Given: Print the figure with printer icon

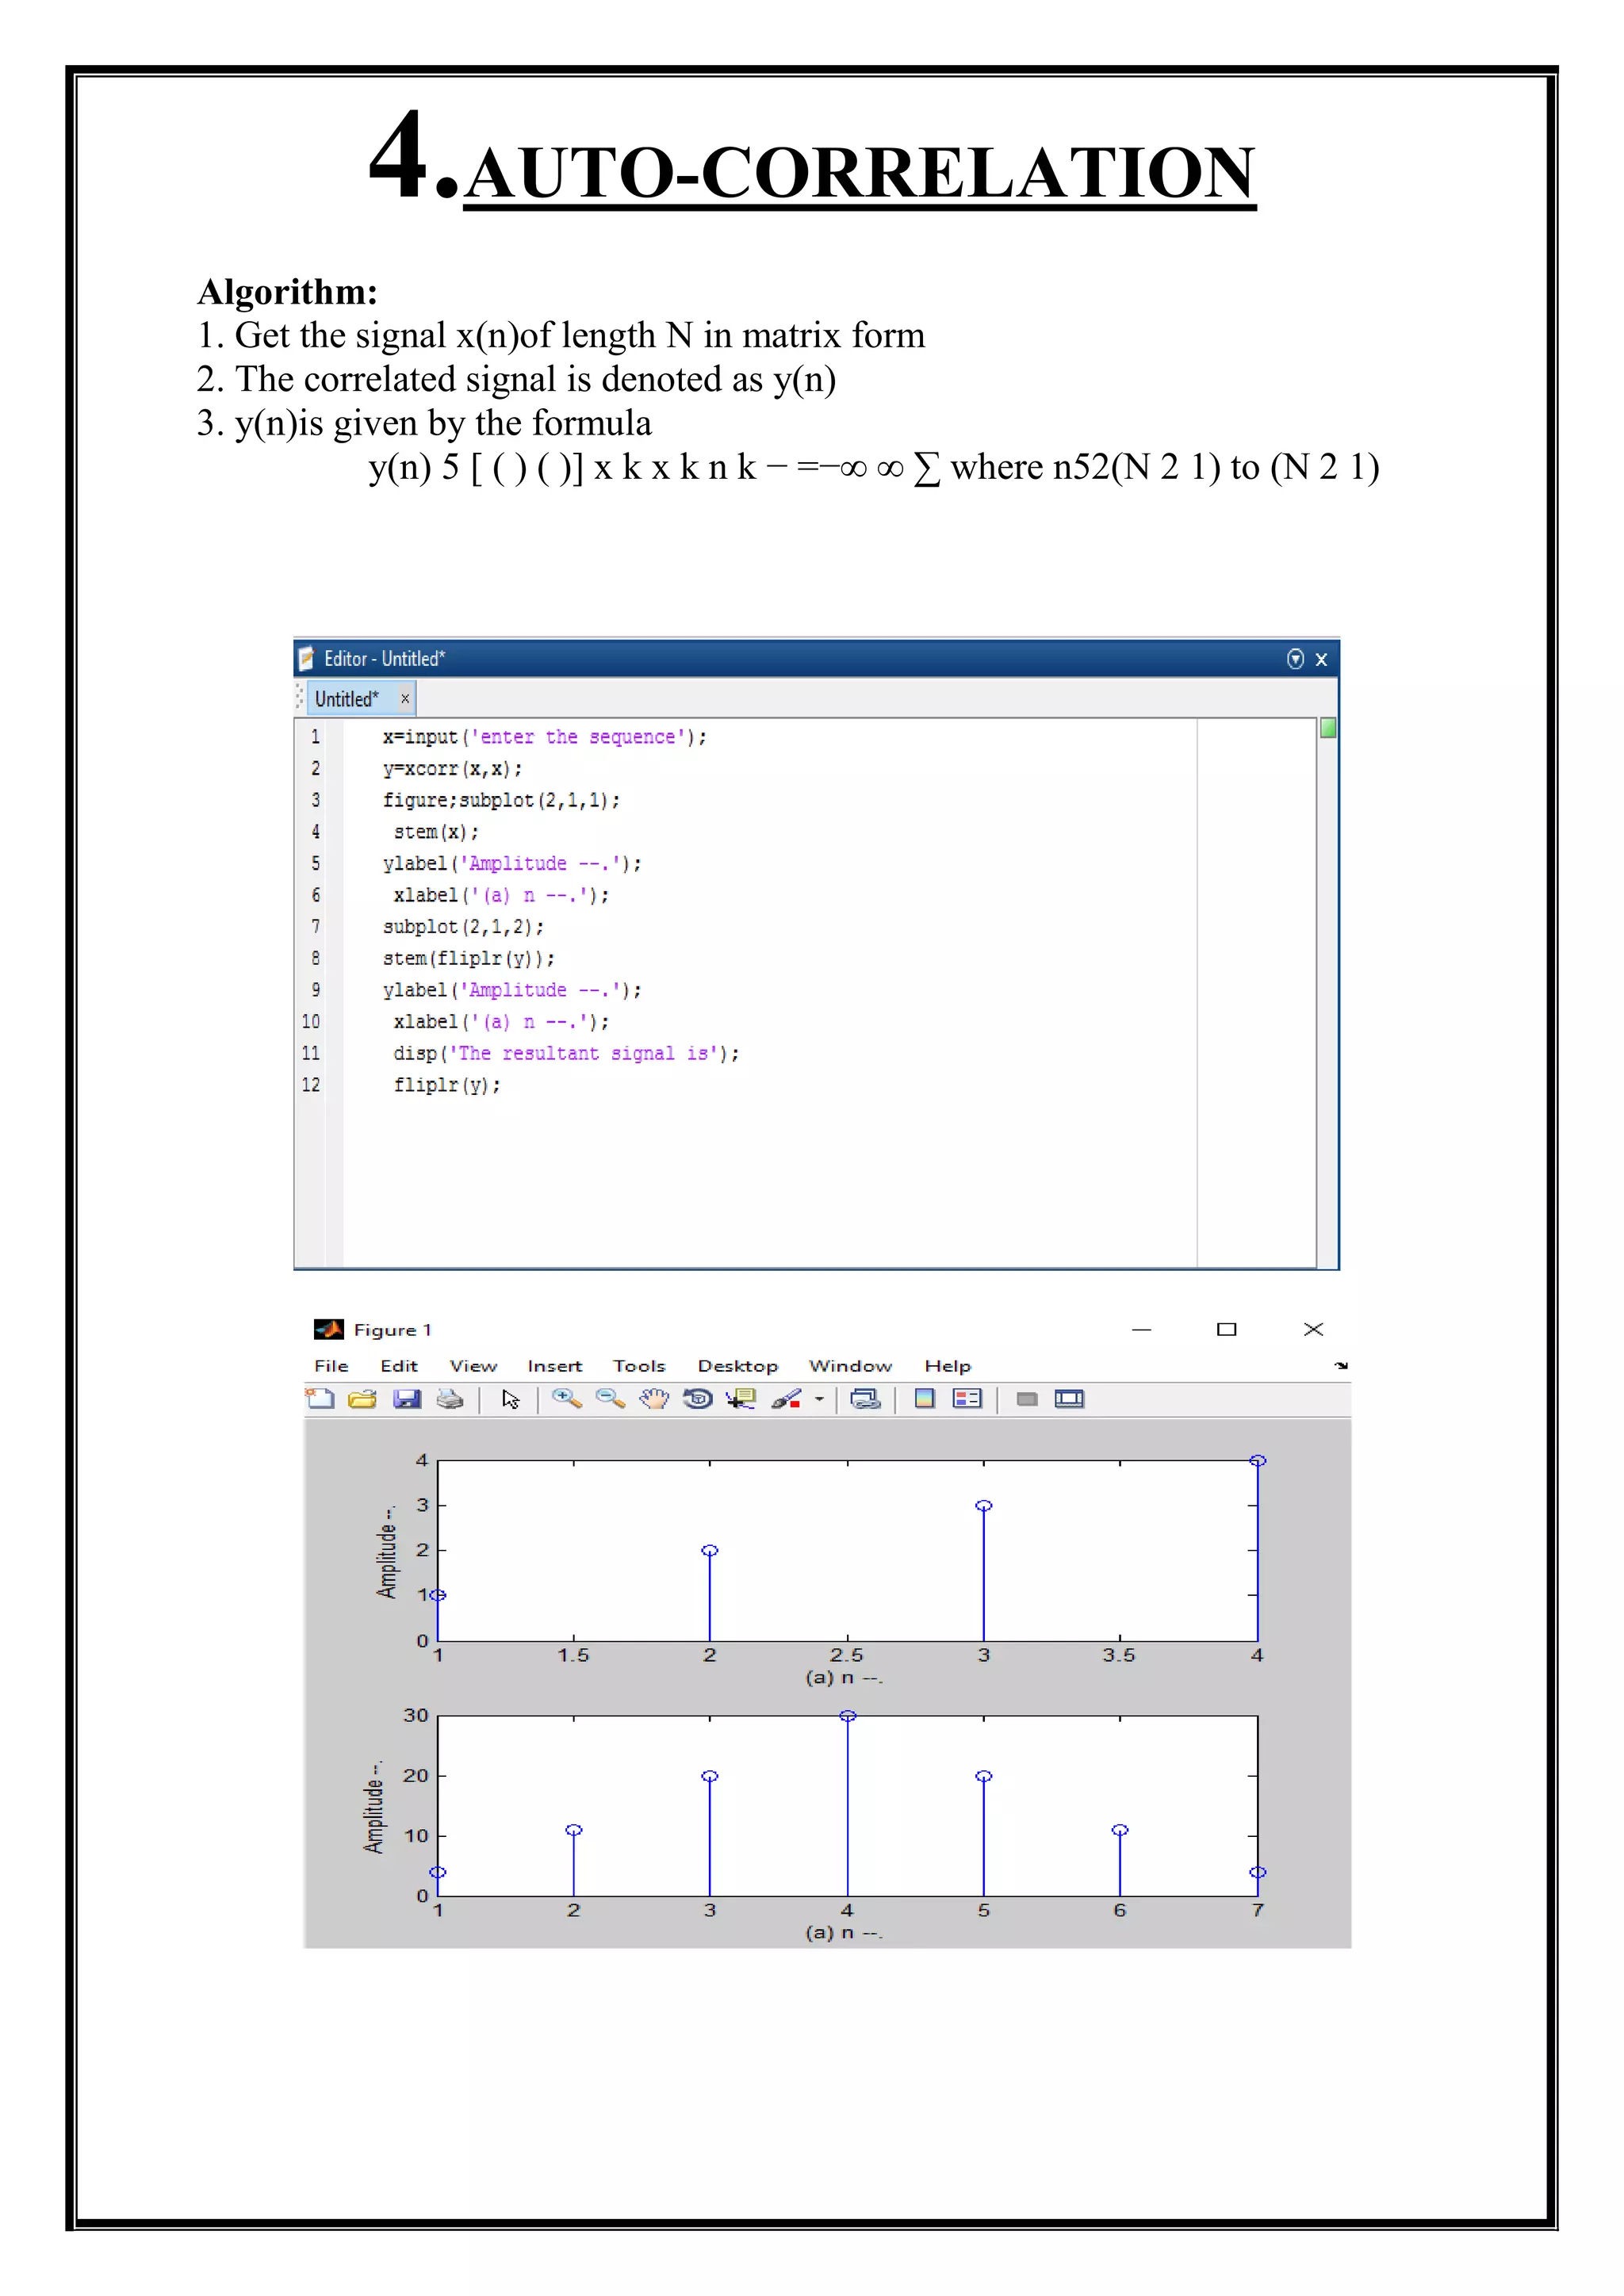Looking at the screenshot, I should pos(450,1398).
